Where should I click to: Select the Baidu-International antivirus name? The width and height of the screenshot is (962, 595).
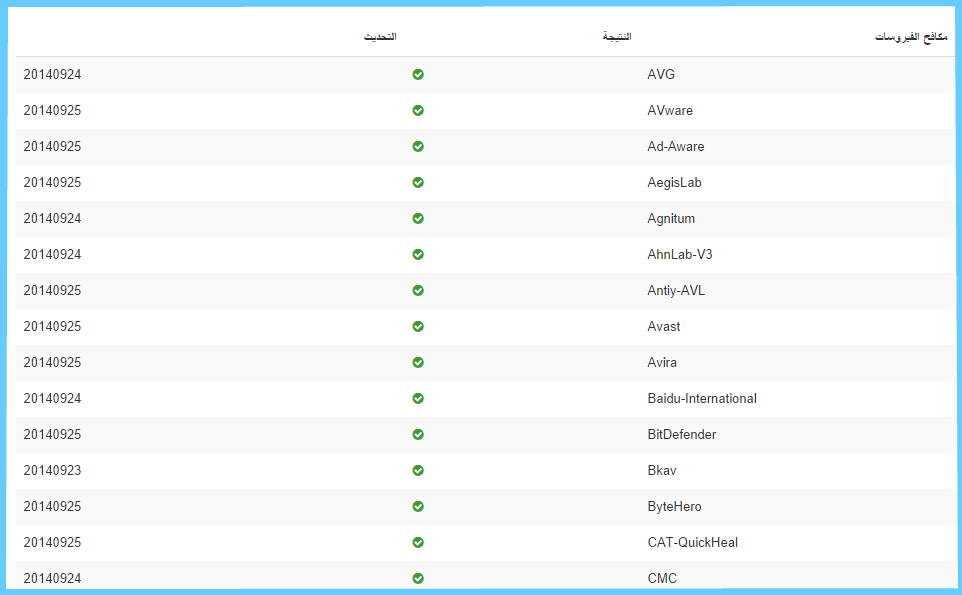point(702,398)
